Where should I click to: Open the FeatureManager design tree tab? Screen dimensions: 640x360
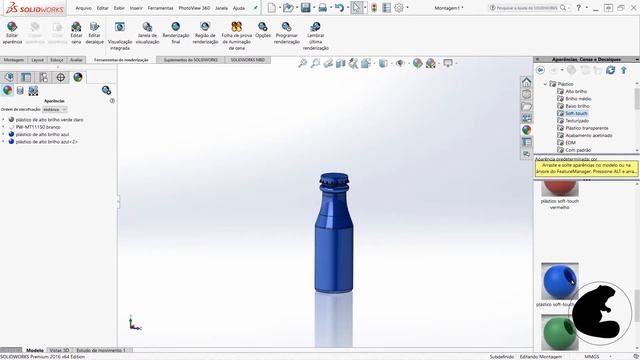9,77
